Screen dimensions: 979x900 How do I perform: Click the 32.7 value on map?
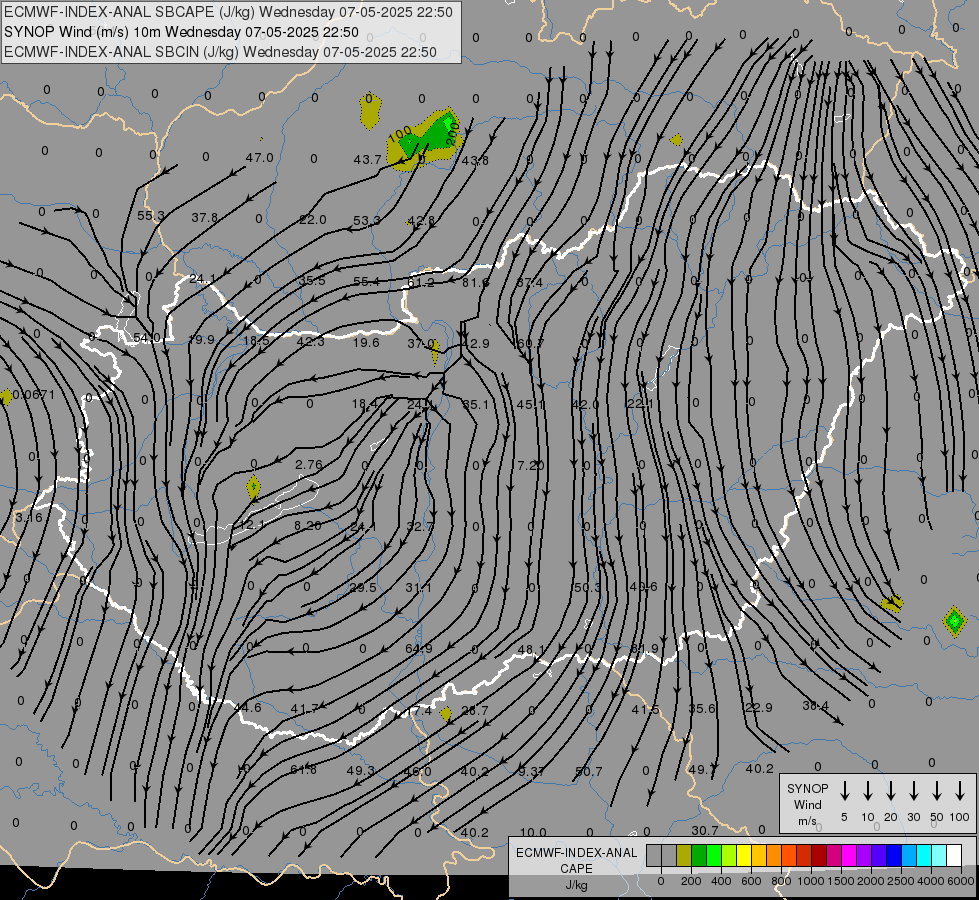coord(420,527)
